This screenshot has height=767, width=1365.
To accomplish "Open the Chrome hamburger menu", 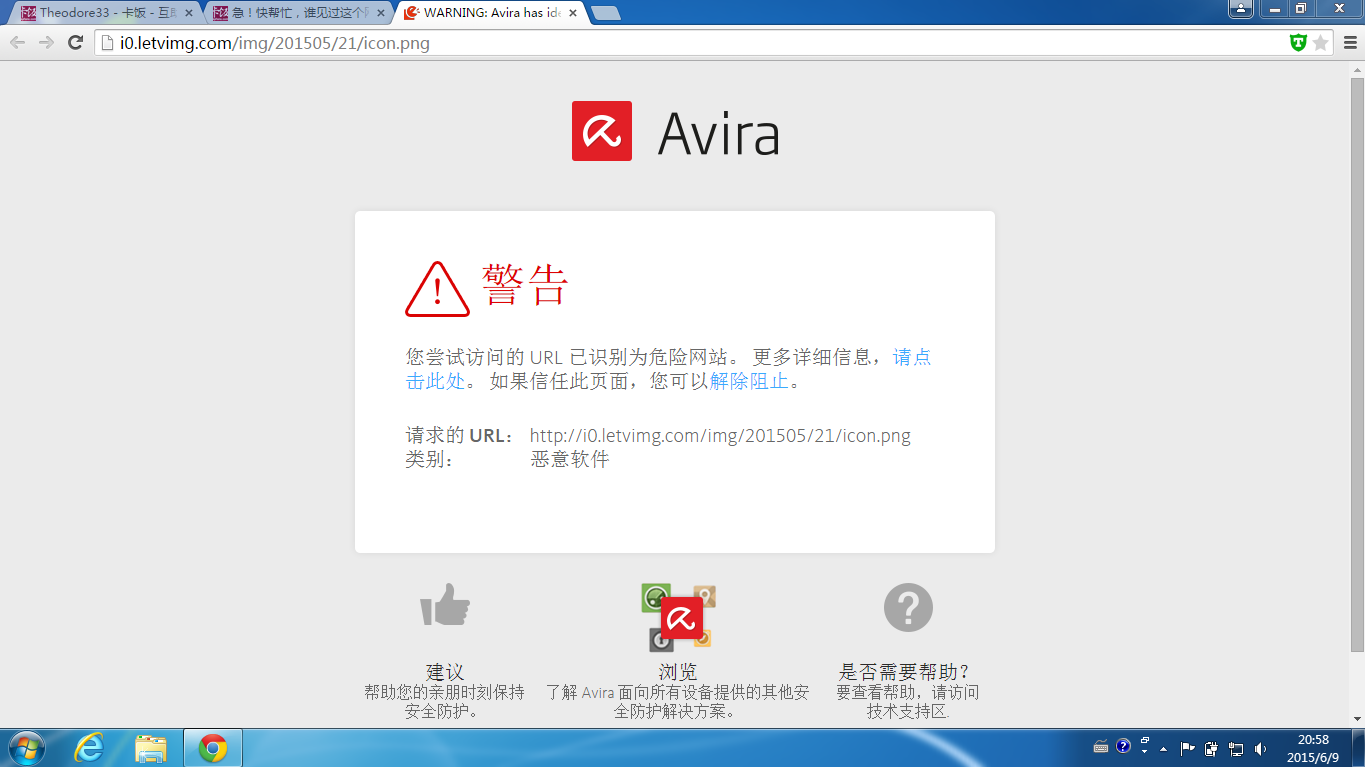I will [1350, 43].
